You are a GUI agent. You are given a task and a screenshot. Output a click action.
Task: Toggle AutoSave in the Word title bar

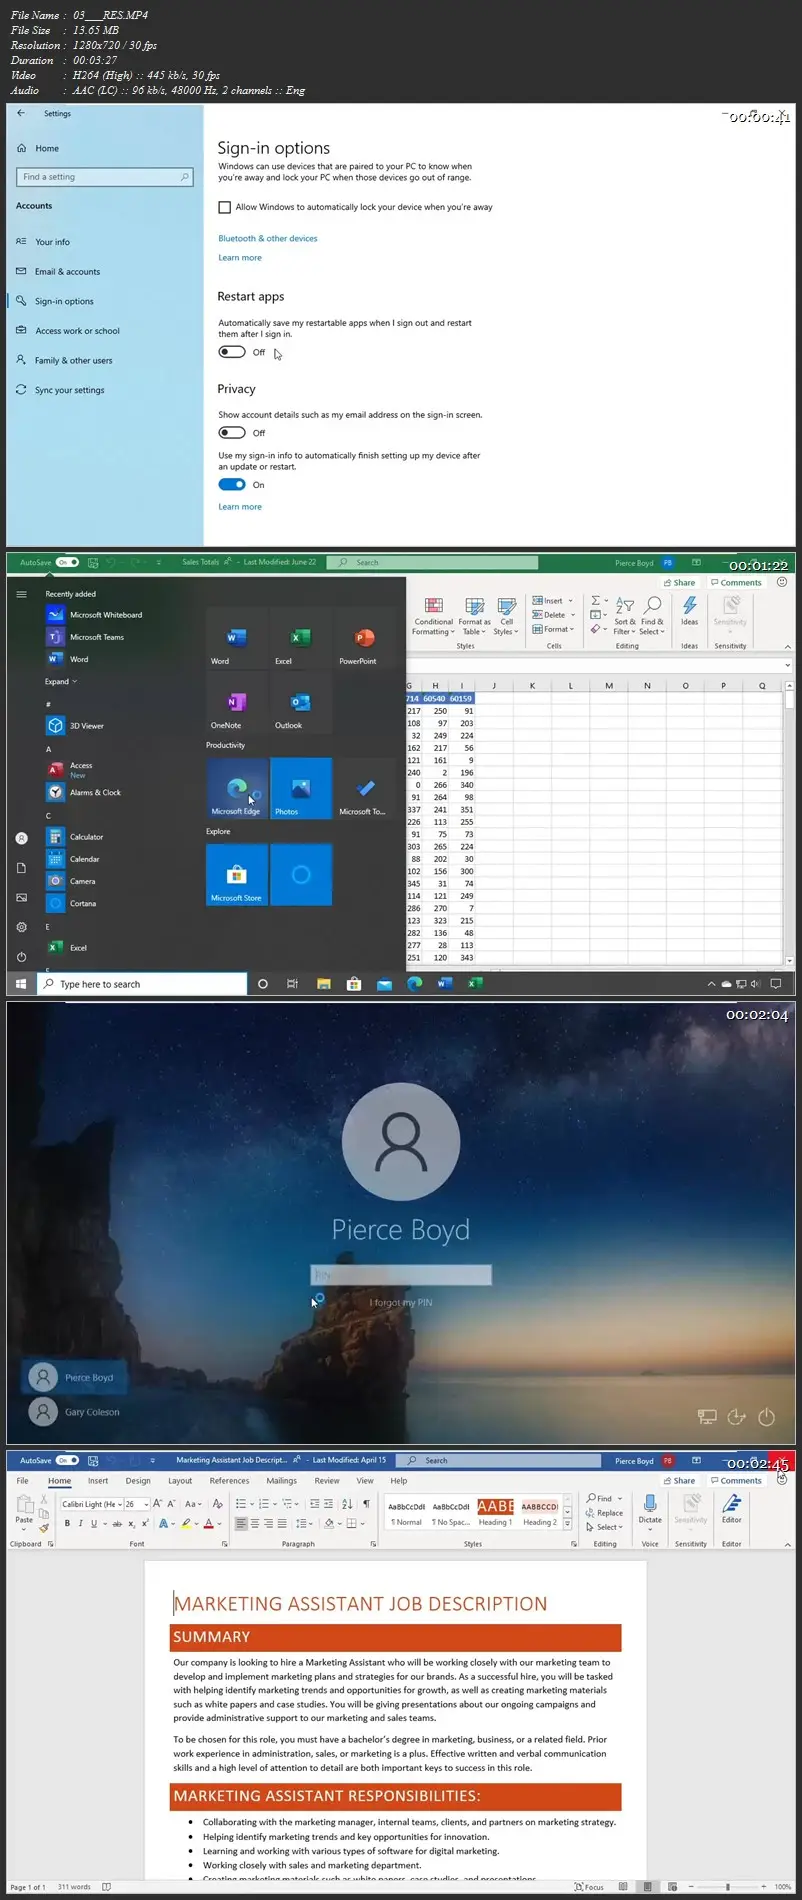(68, 1460)
